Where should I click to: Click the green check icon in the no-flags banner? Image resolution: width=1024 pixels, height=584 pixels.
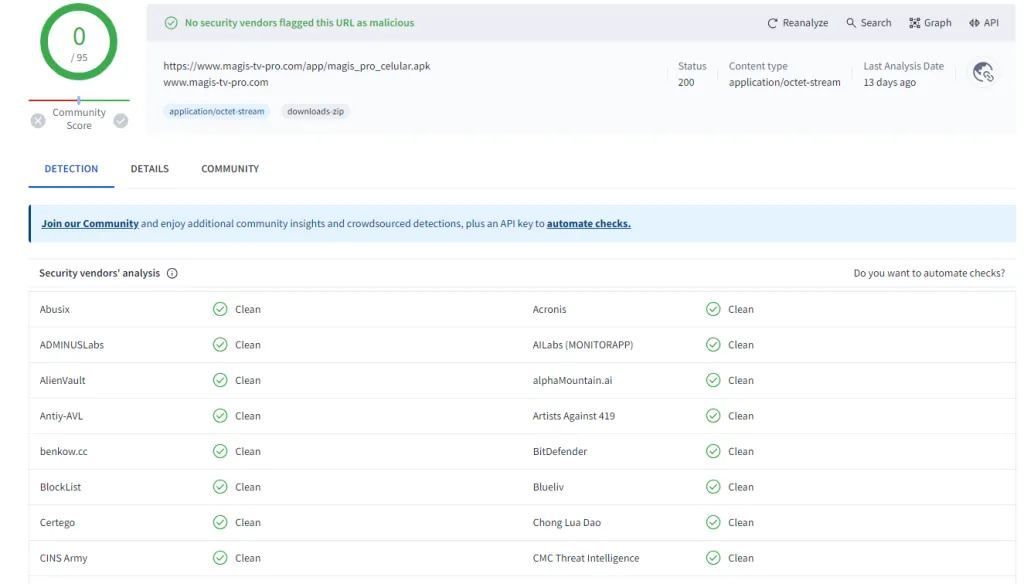[x=171, y=23]
